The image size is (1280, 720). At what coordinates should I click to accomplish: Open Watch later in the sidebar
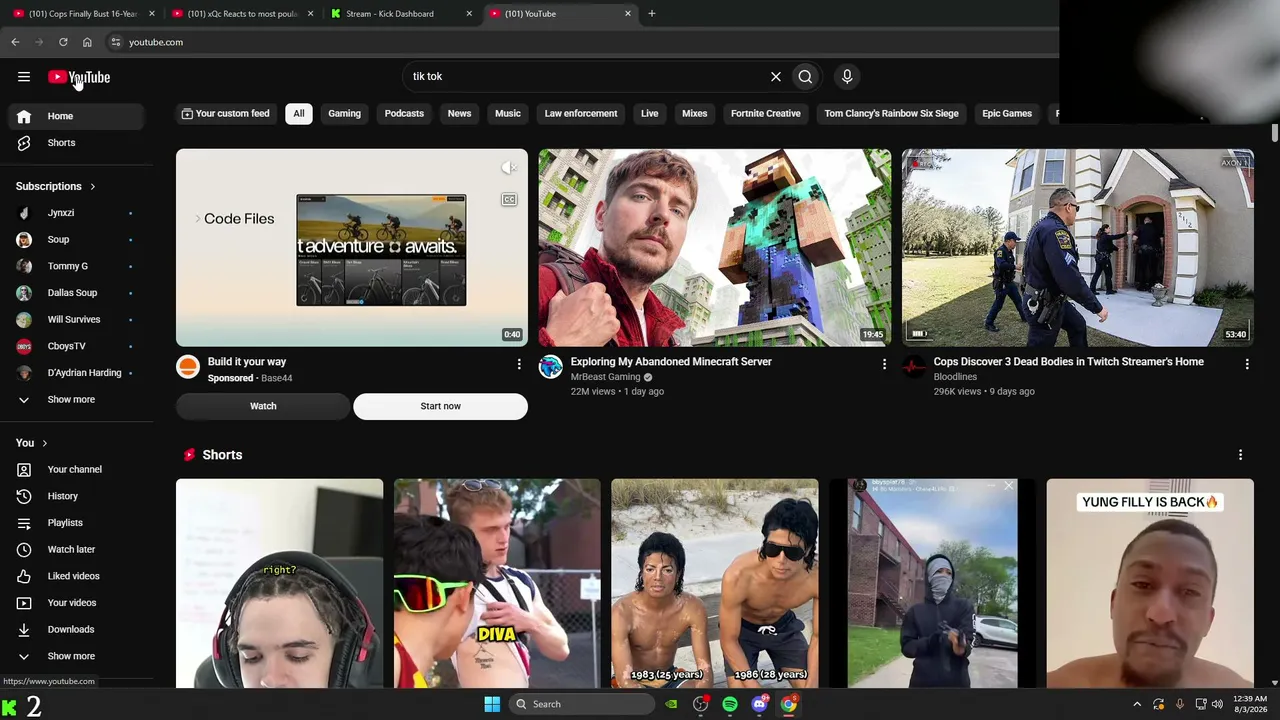(76, 549)
